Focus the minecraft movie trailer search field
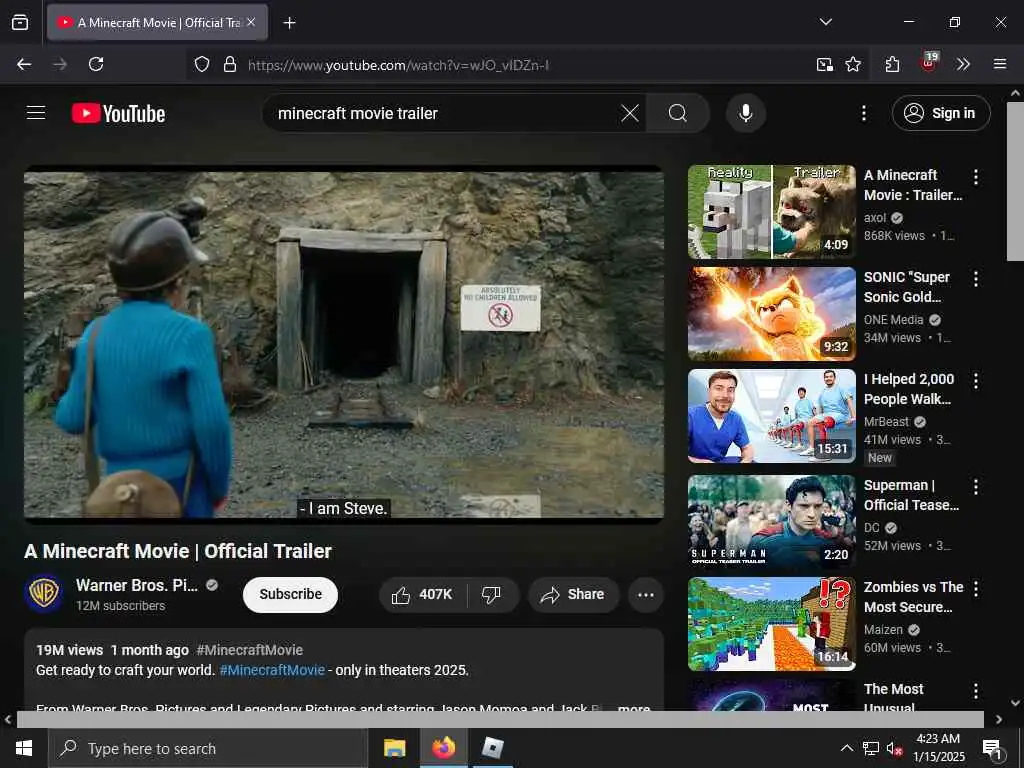This screenshot has height=768, width=1024. pyautogui.click(x=444, y=113)
